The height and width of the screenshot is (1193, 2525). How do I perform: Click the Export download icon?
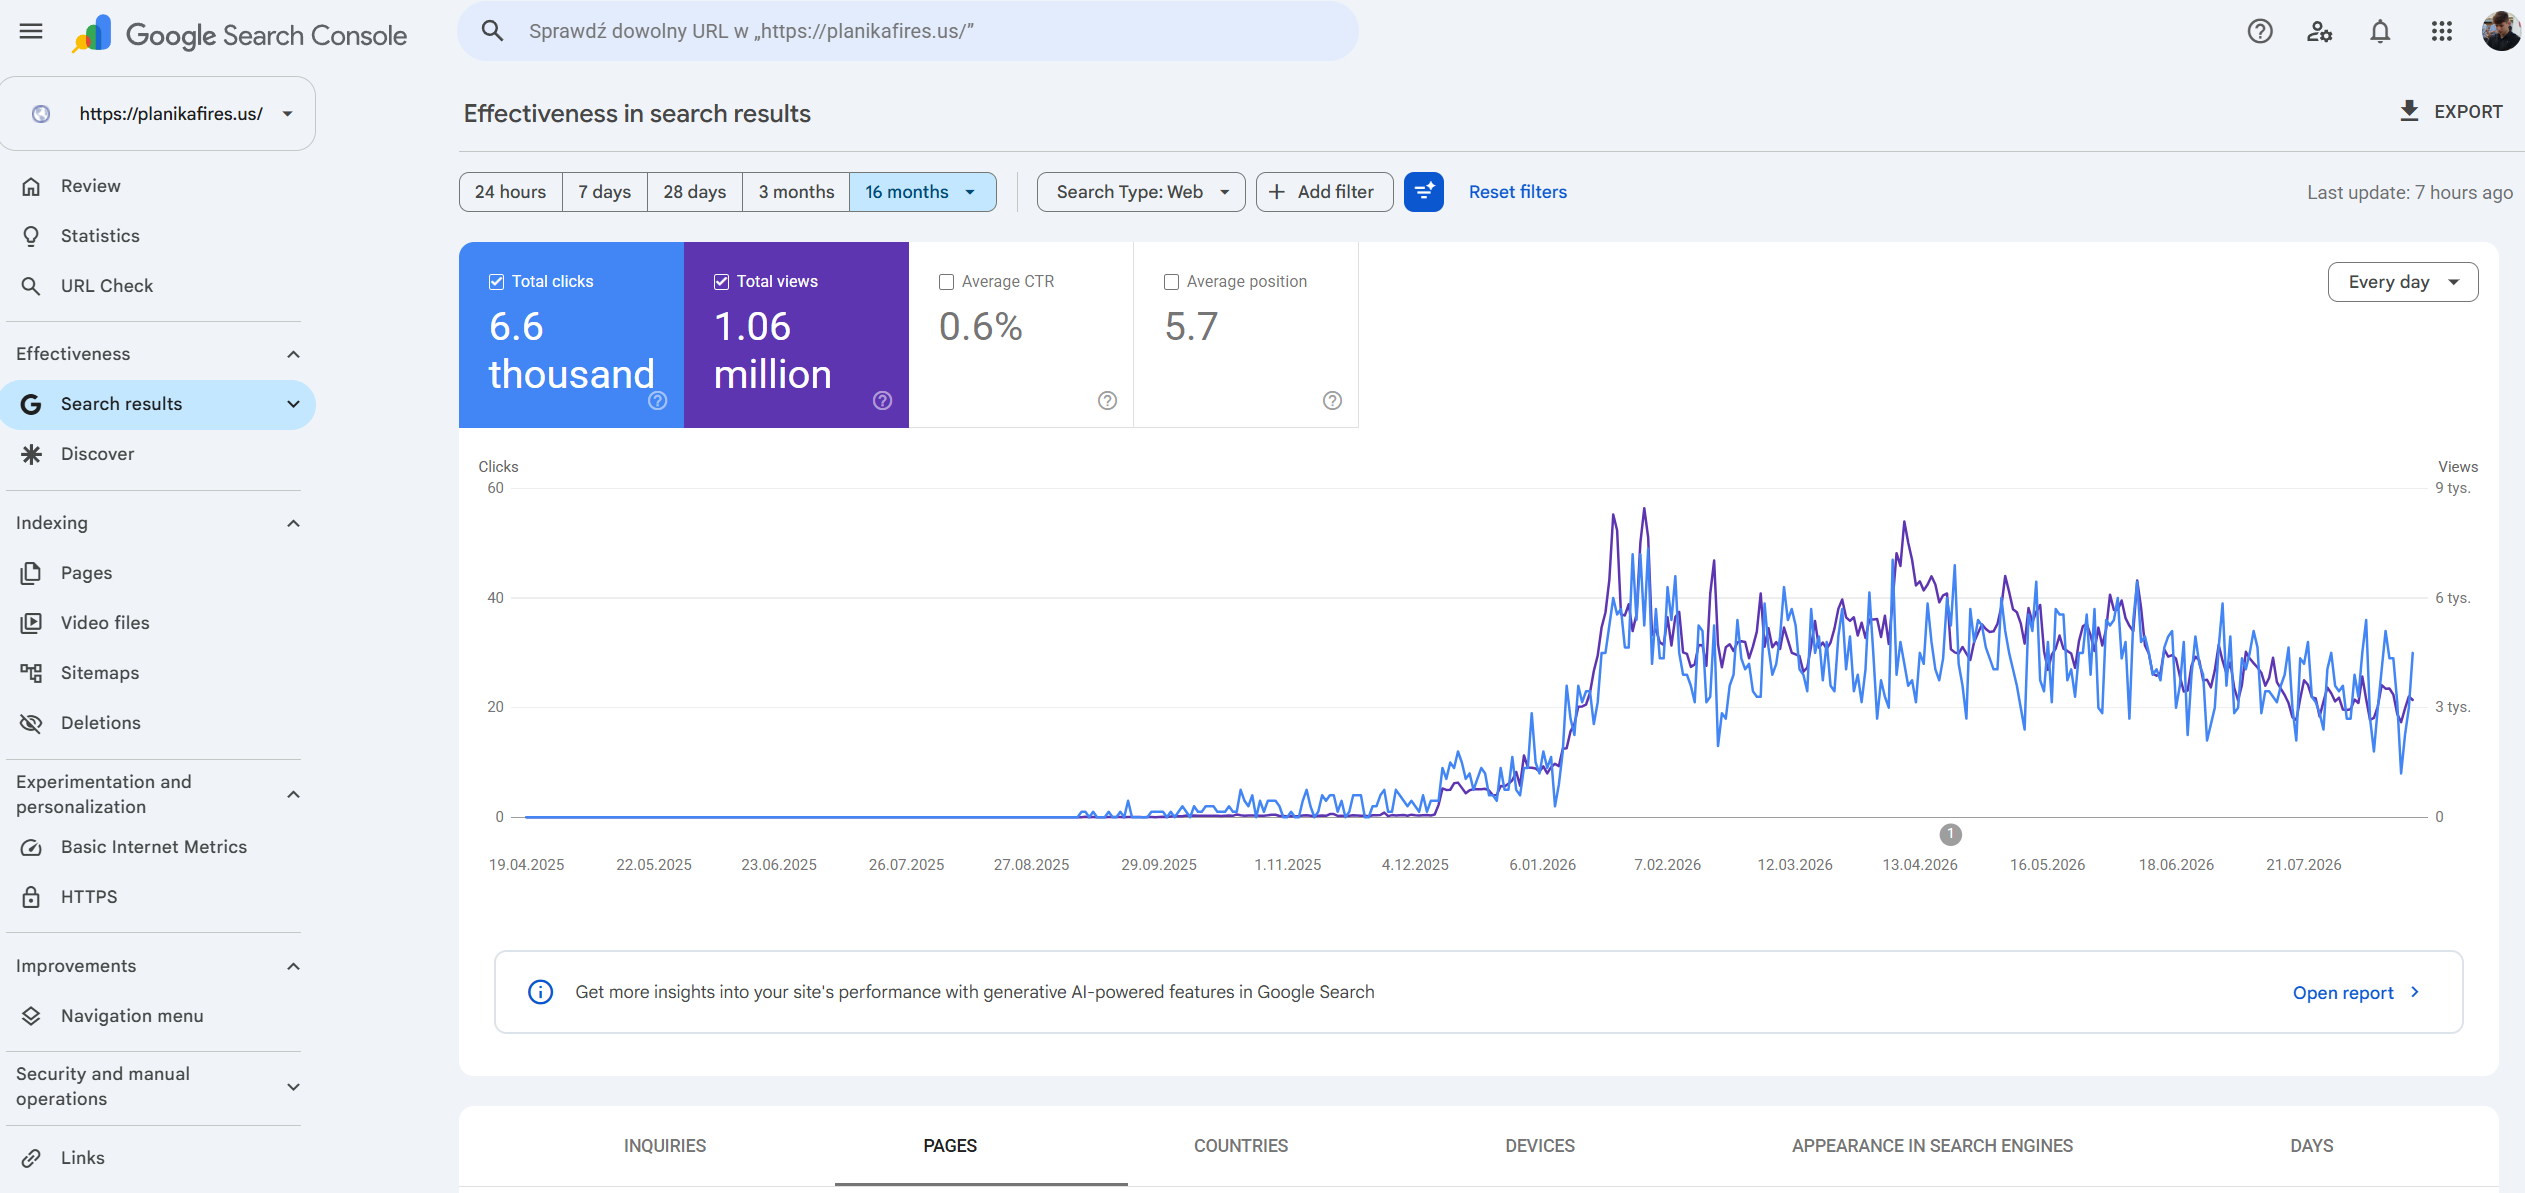click(2410, 111)
